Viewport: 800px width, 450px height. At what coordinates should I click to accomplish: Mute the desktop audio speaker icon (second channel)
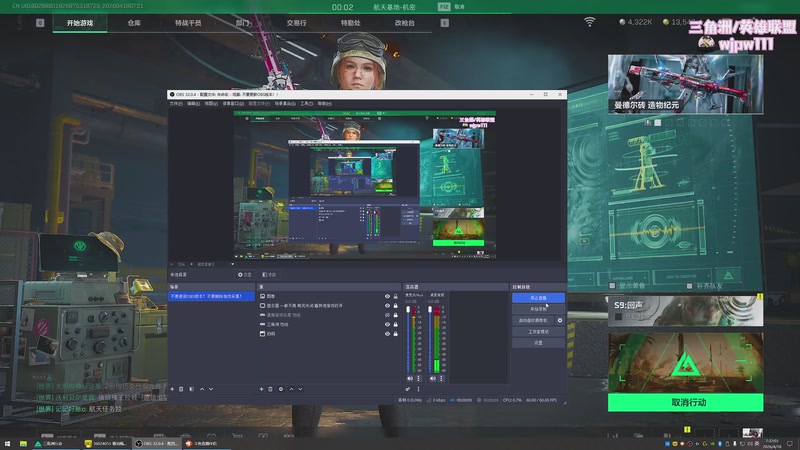433,379
